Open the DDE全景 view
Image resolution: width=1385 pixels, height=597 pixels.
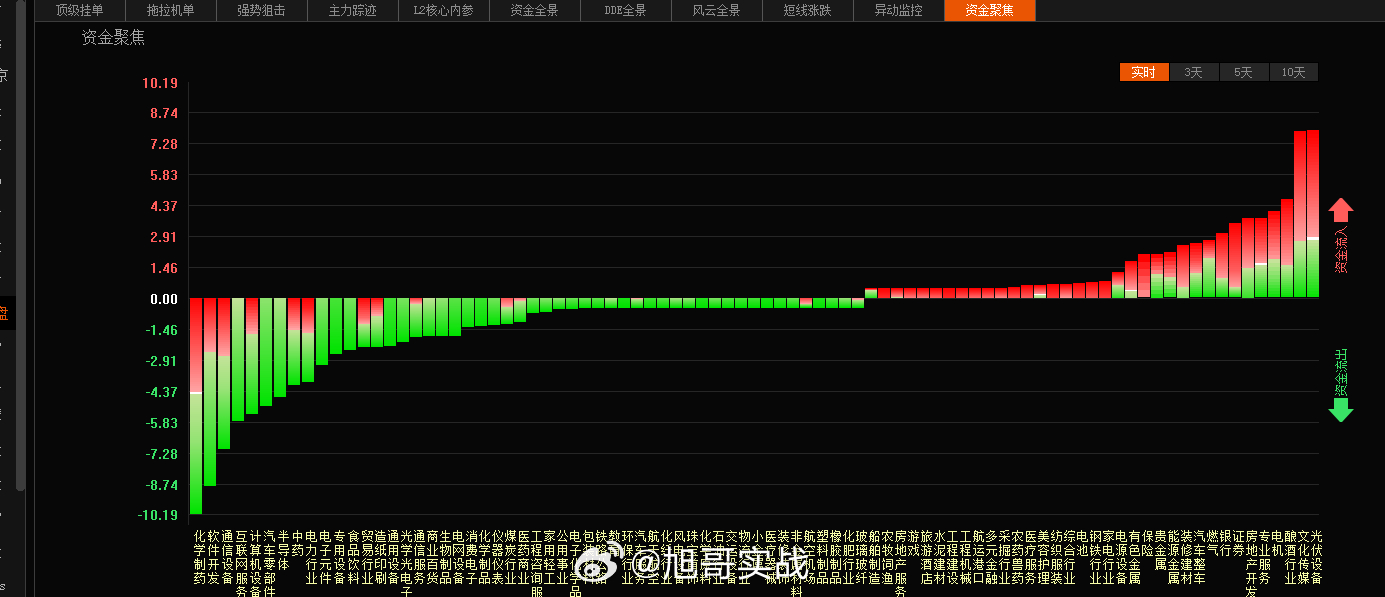click(625, 11)
